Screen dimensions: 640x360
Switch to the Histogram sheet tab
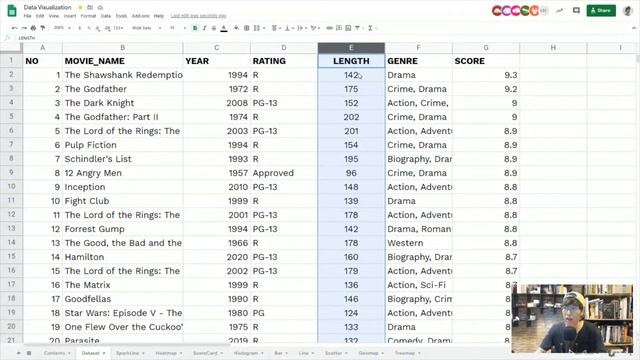point(249,353)
